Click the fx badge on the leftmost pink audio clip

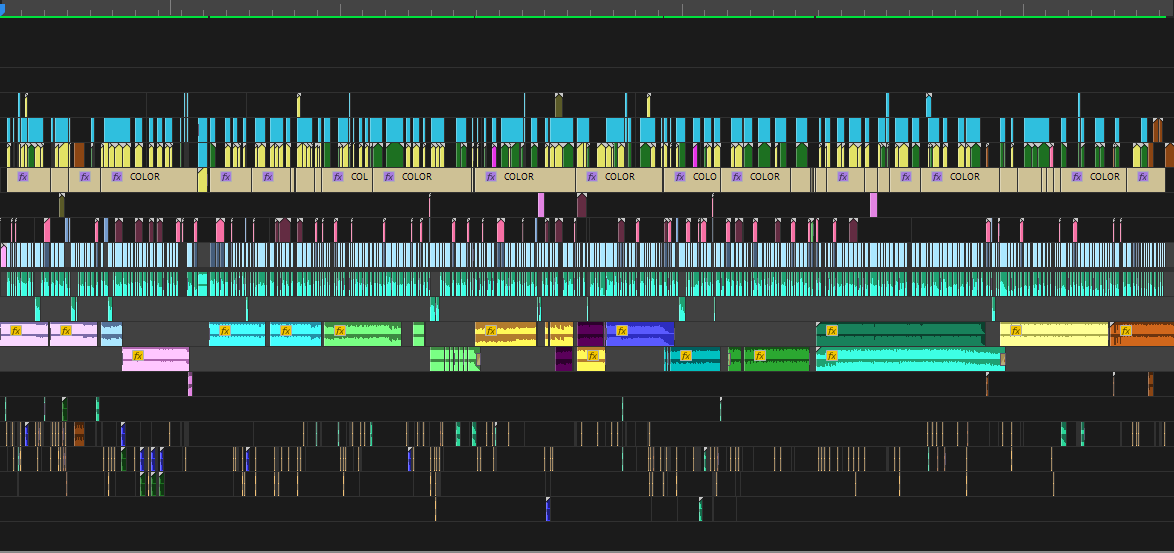pyautogui.click(x=15, y=331)
